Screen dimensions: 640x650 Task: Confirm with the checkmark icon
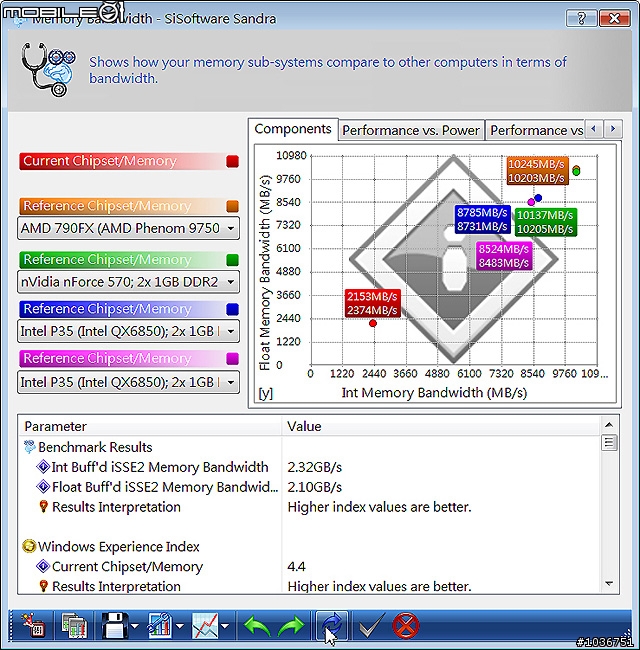click(x=371, y=626)
